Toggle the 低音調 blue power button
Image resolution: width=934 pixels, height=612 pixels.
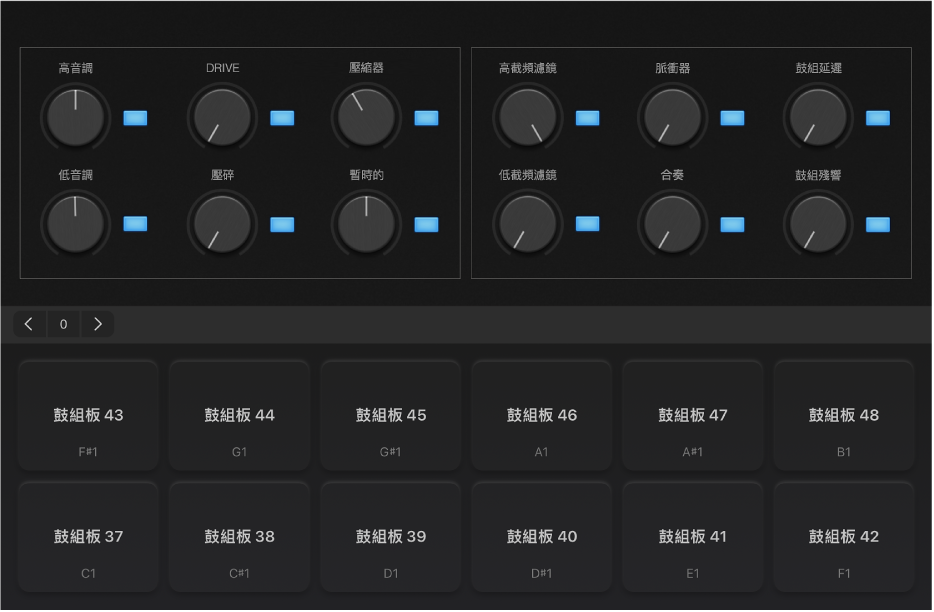pyautogui.click(x=135, y=224)
